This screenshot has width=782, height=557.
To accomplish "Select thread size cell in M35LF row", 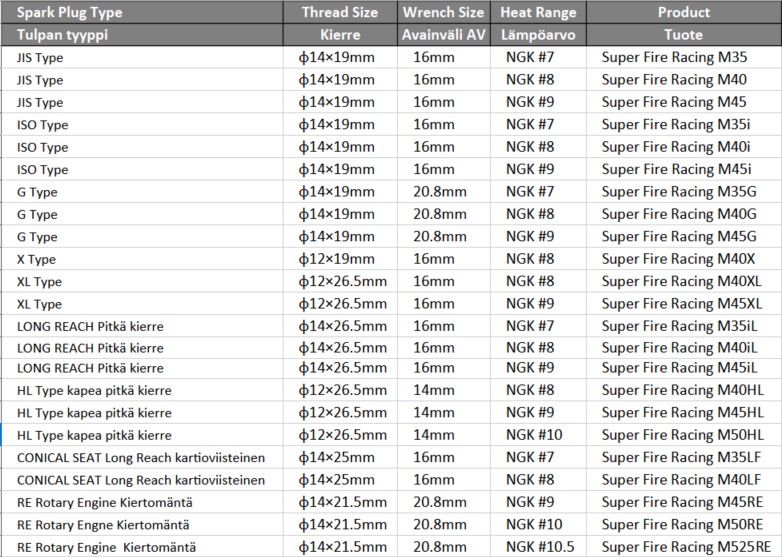I will pyautogui.click(x=340, y=457).
